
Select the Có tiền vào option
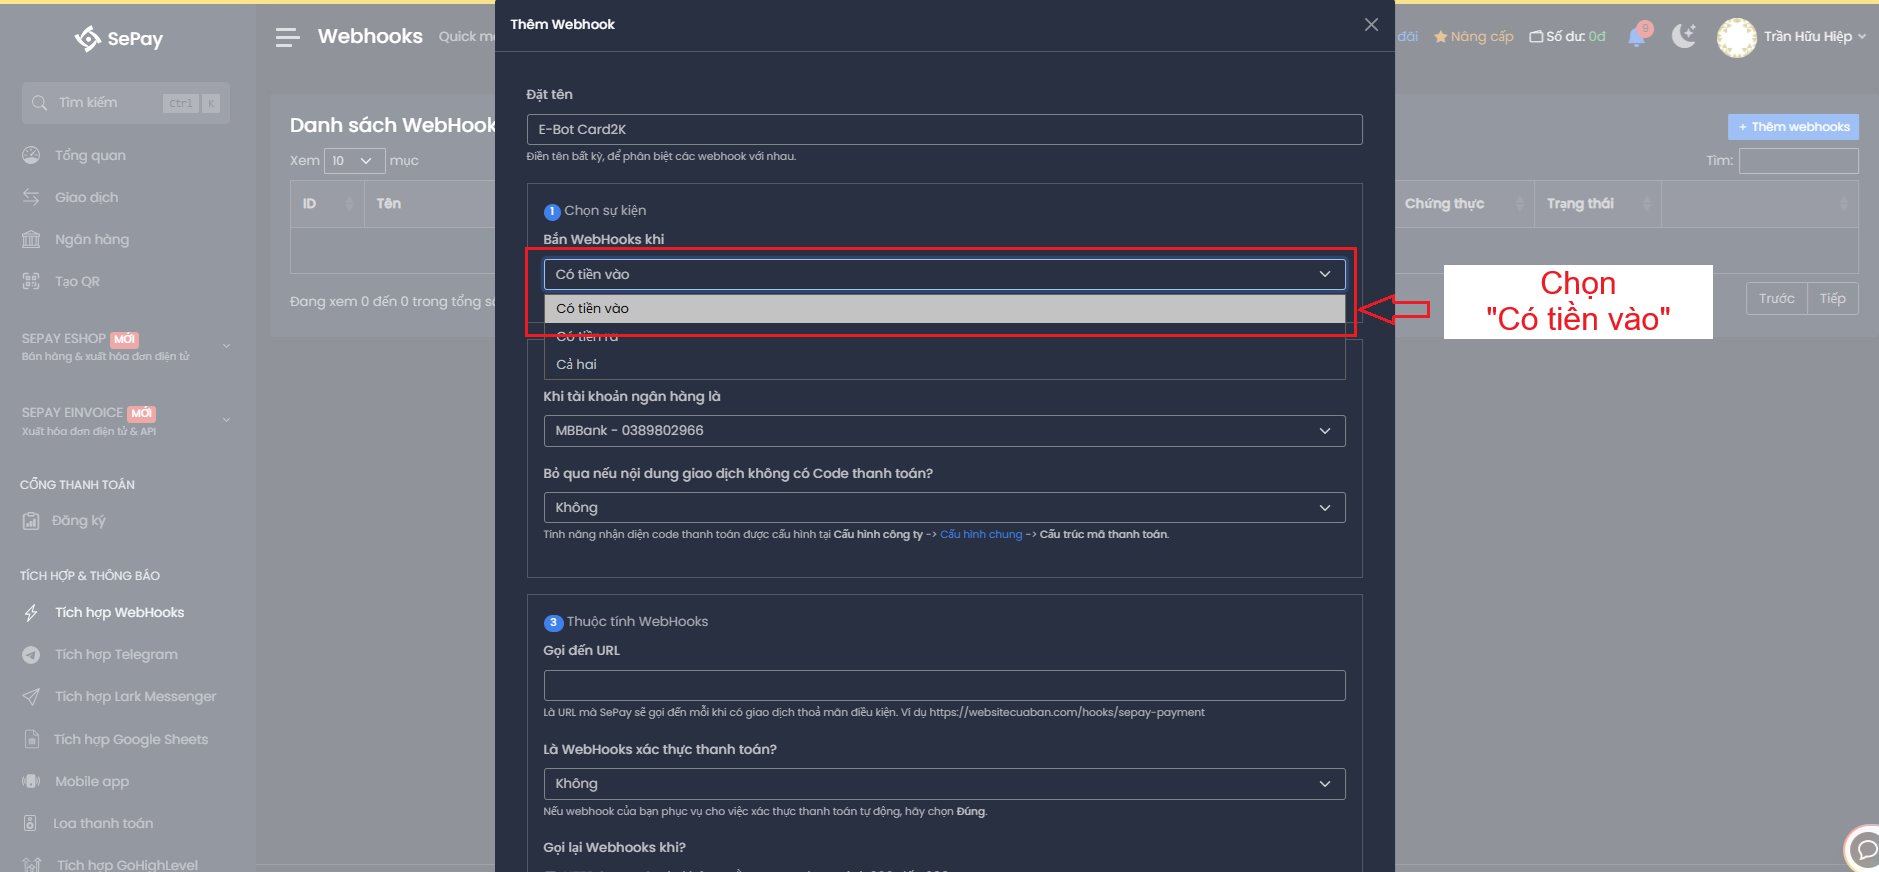tap(944, 308)
